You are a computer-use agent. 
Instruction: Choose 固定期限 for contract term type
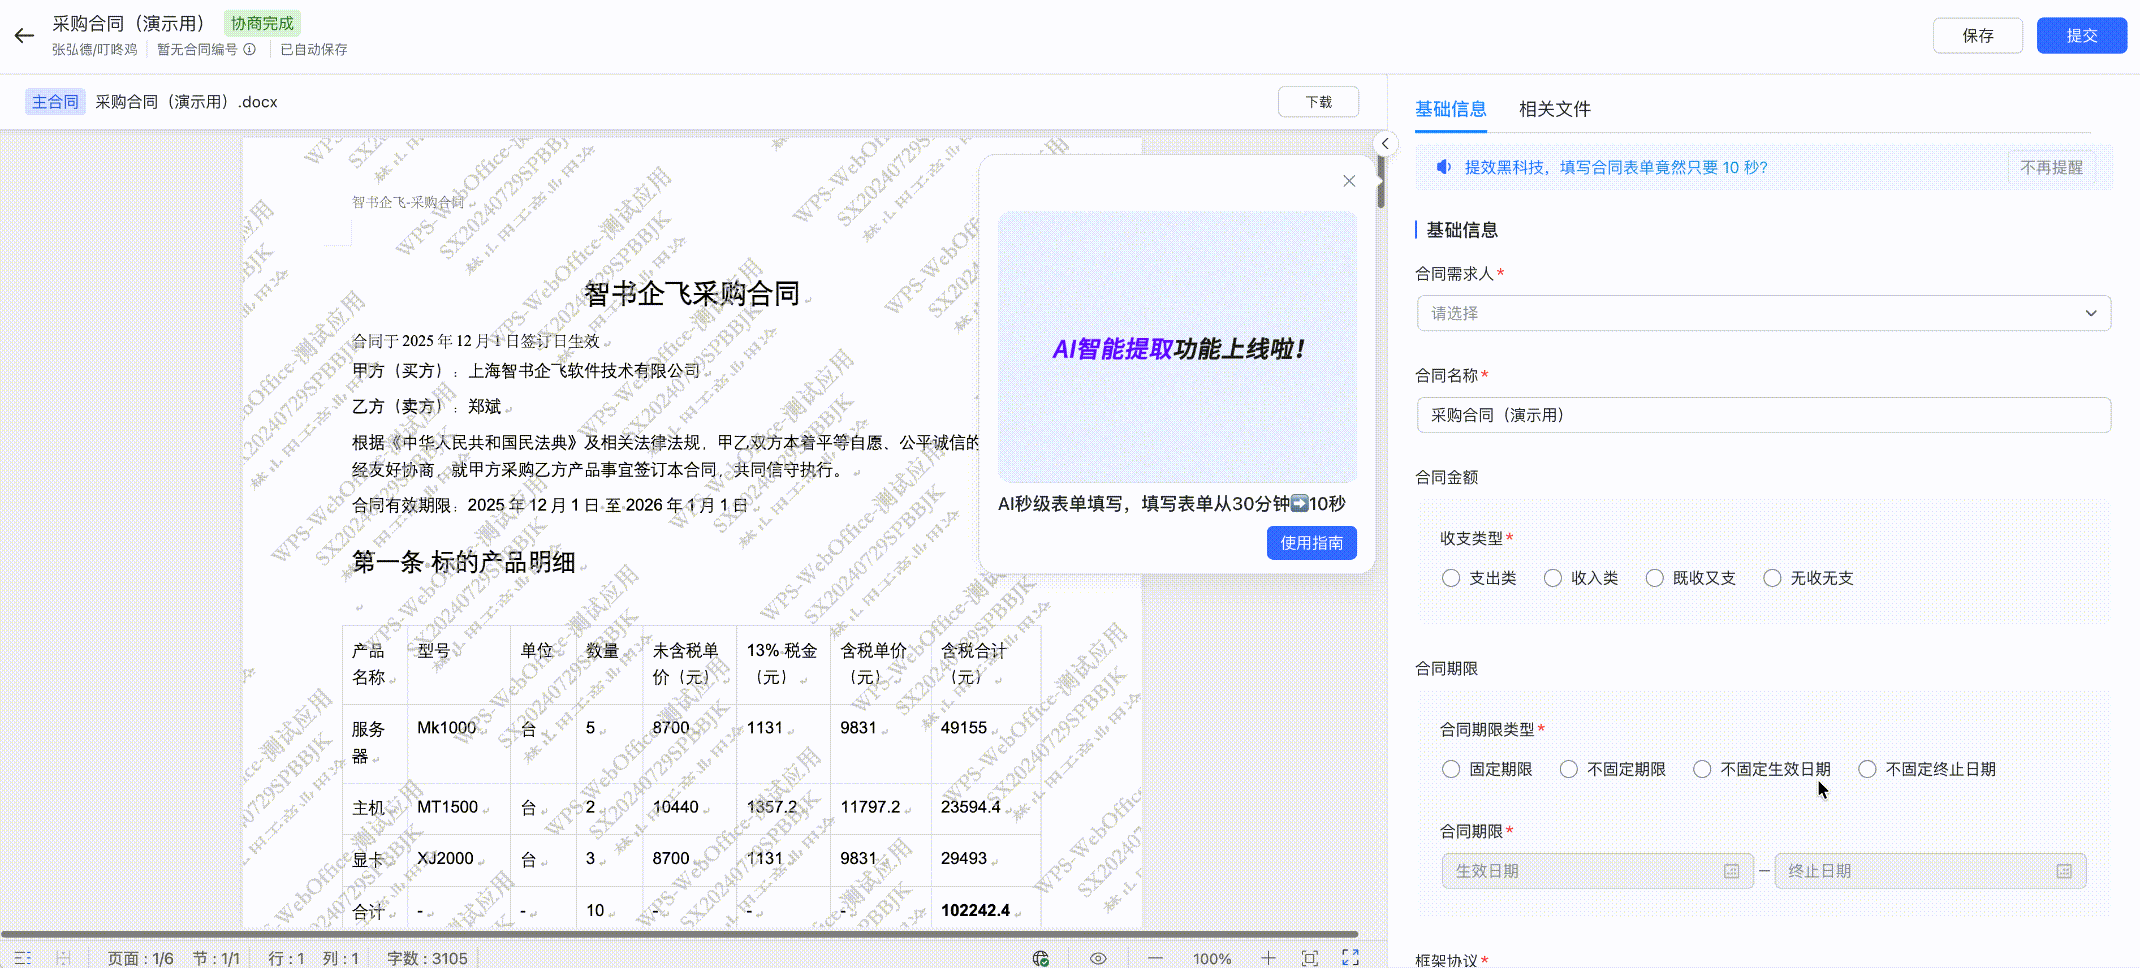pos(1451,769)
